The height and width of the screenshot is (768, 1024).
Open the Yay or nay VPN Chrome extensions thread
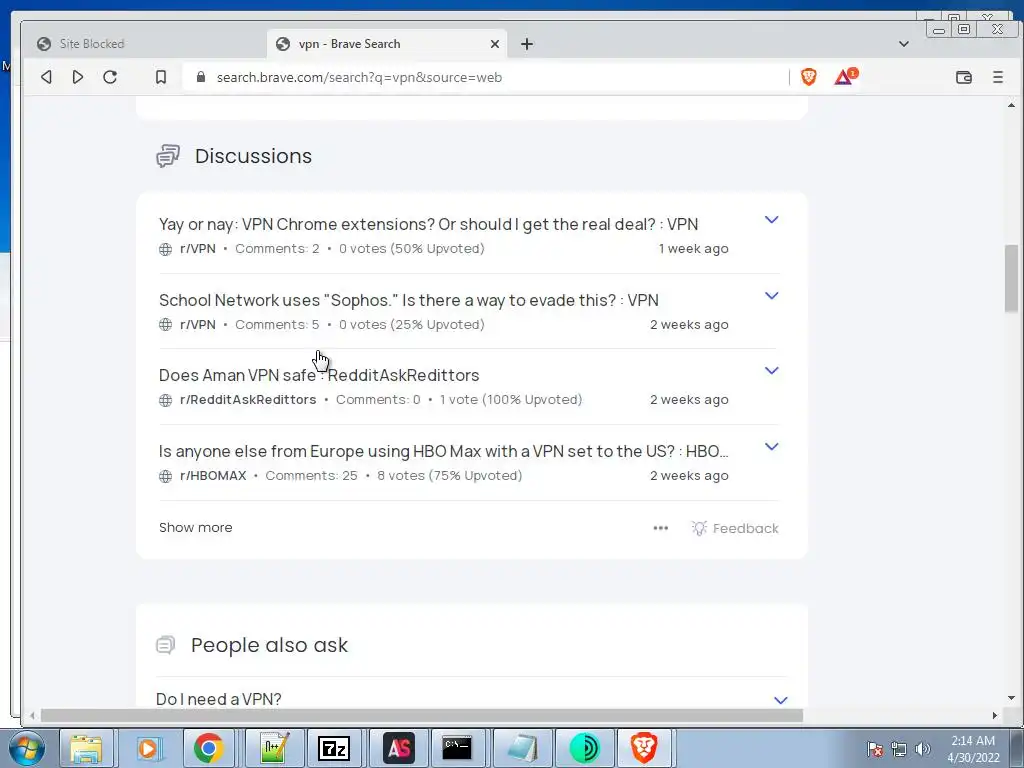pyautogui.click(x=428, y=224)
